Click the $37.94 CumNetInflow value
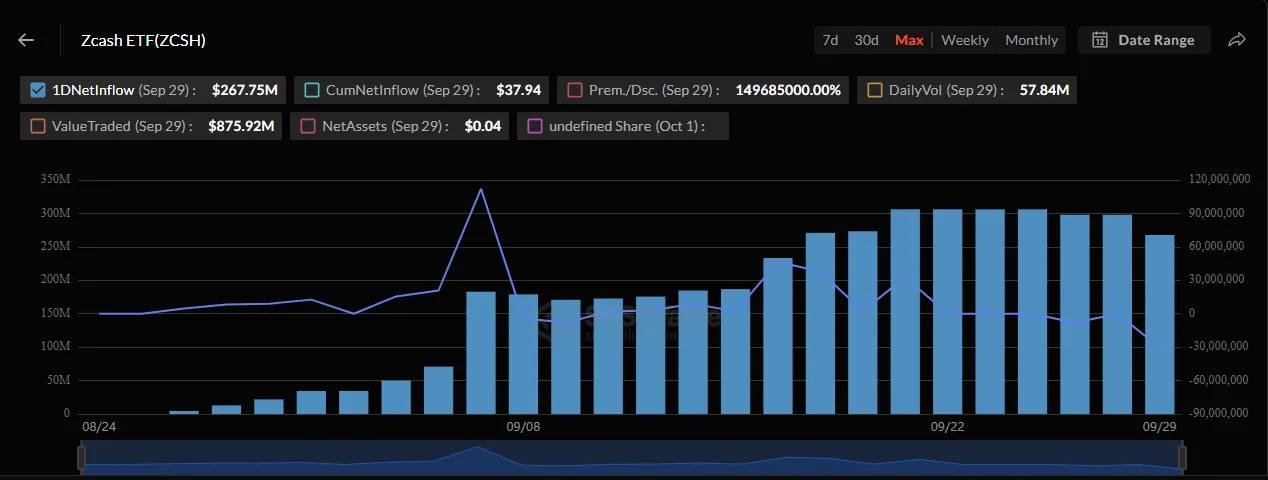 pos(518,90)
